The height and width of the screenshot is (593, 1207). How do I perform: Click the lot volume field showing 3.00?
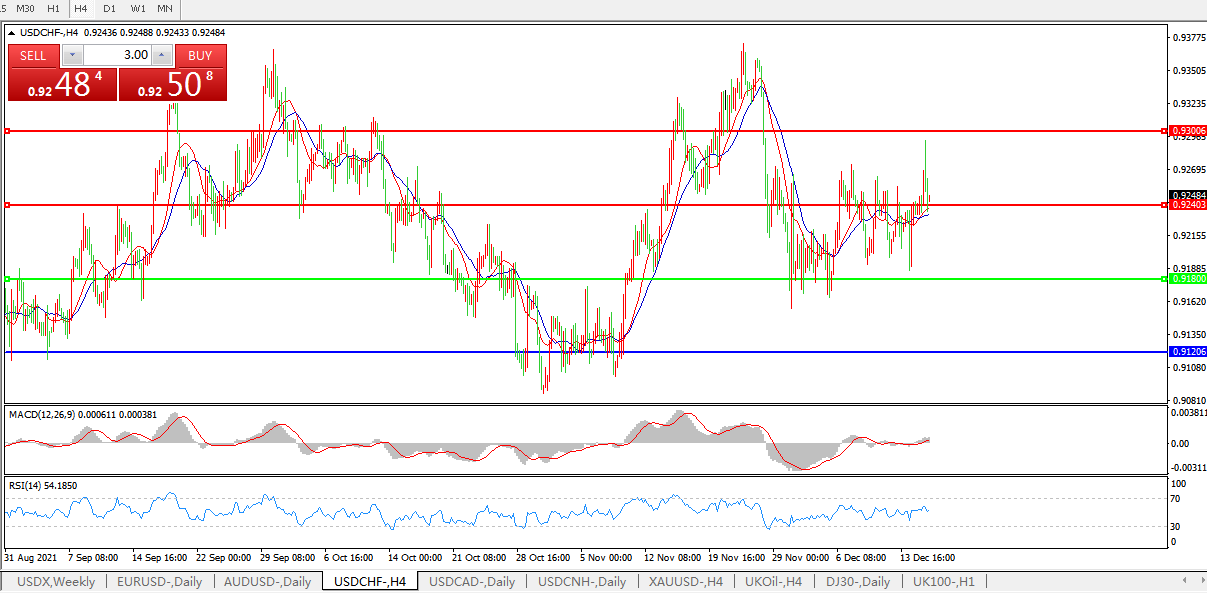[x=118, y=55]
